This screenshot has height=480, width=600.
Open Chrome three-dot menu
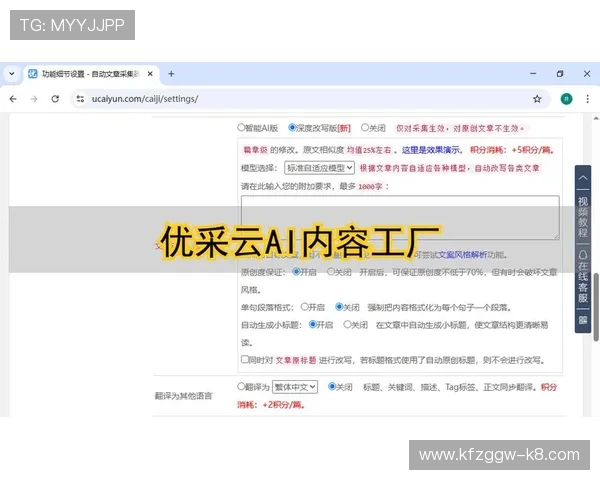pos(587,99)
